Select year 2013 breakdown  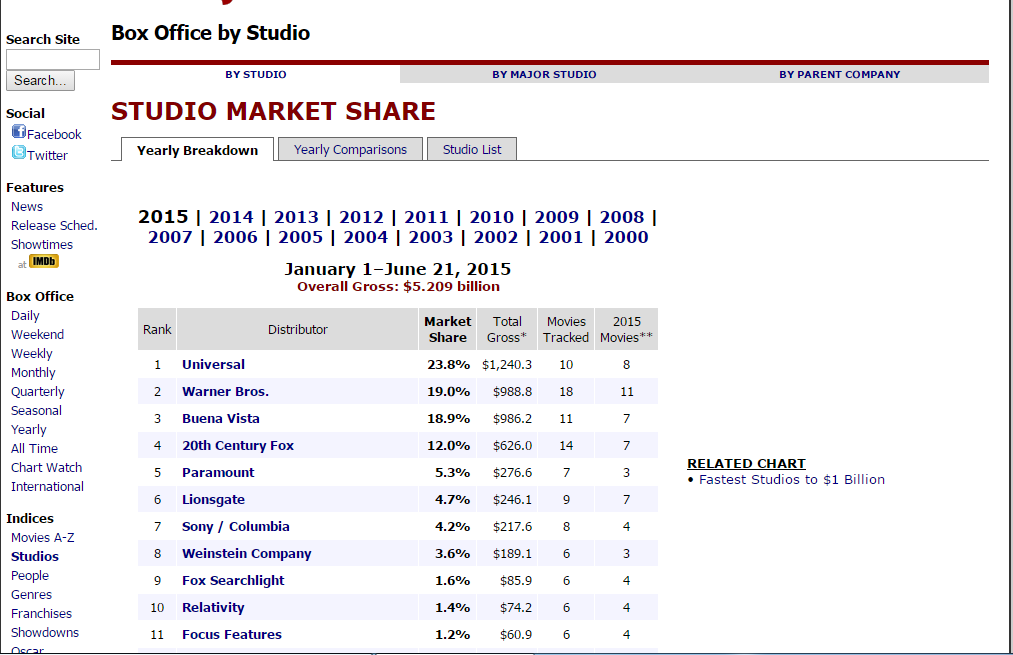[296, 217]
